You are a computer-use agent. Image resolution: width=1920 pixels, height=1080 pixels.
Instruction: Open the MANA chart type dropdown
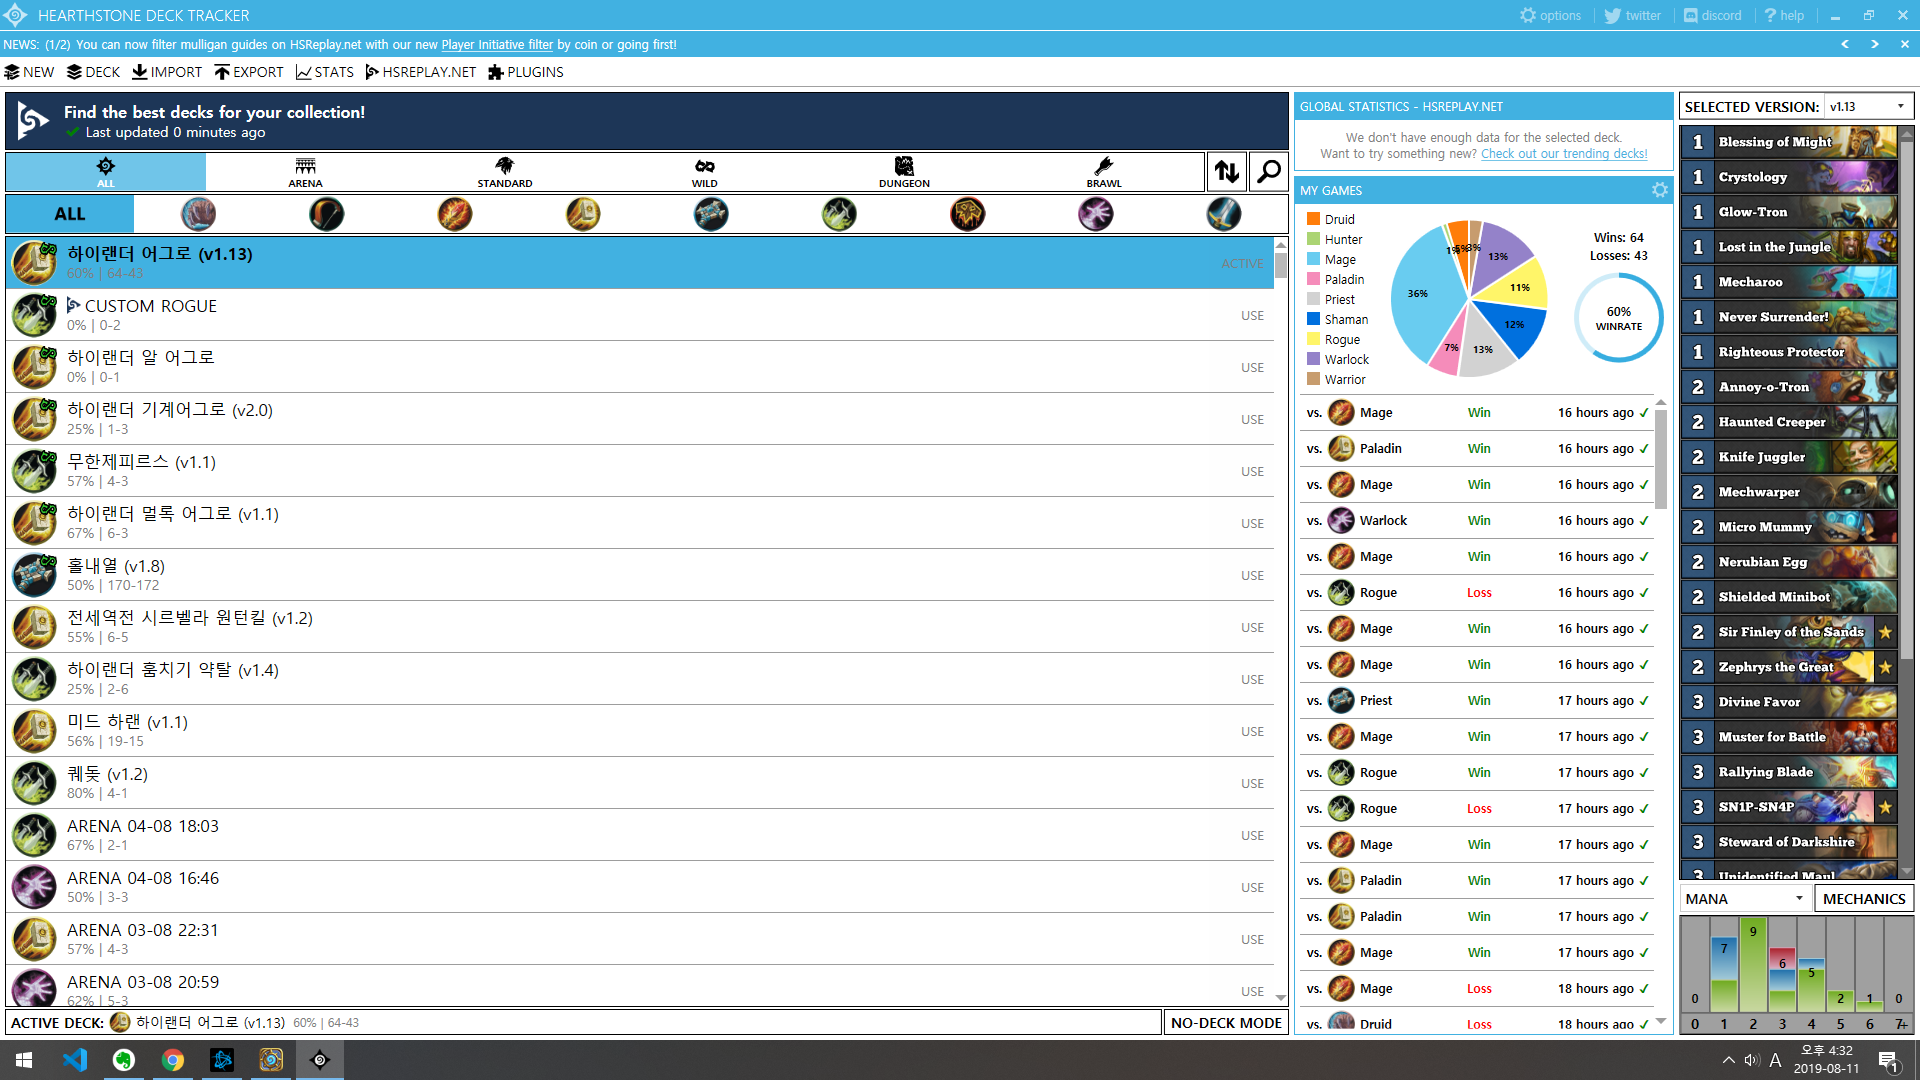coord(1745,898)
